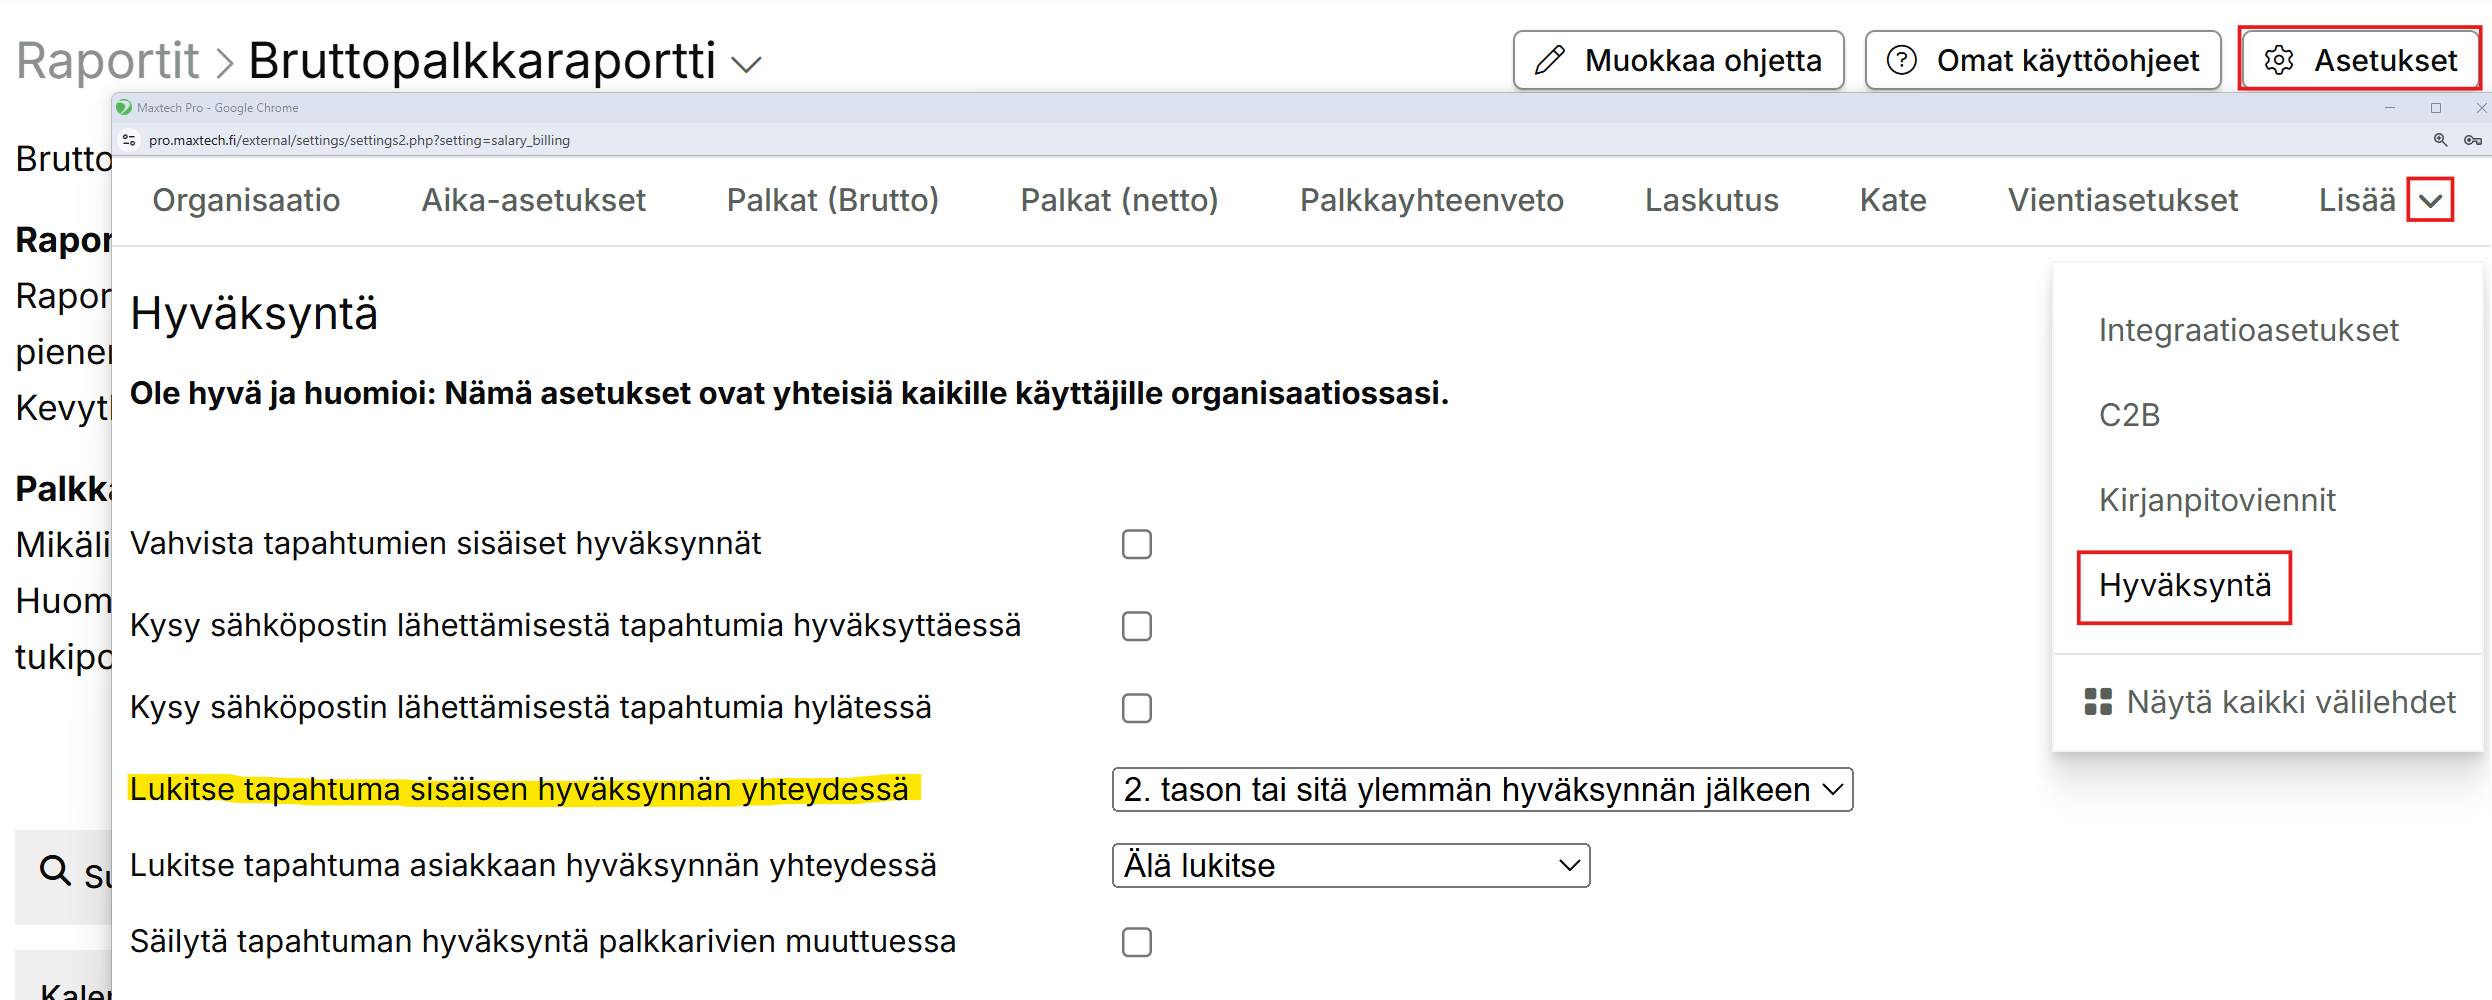Open the Lukitse tapahtuma sisäisen hyväksynnän dropdown
Image resolution: width=2492 pixels, height=1000 pixels.
pos(1481,790)
